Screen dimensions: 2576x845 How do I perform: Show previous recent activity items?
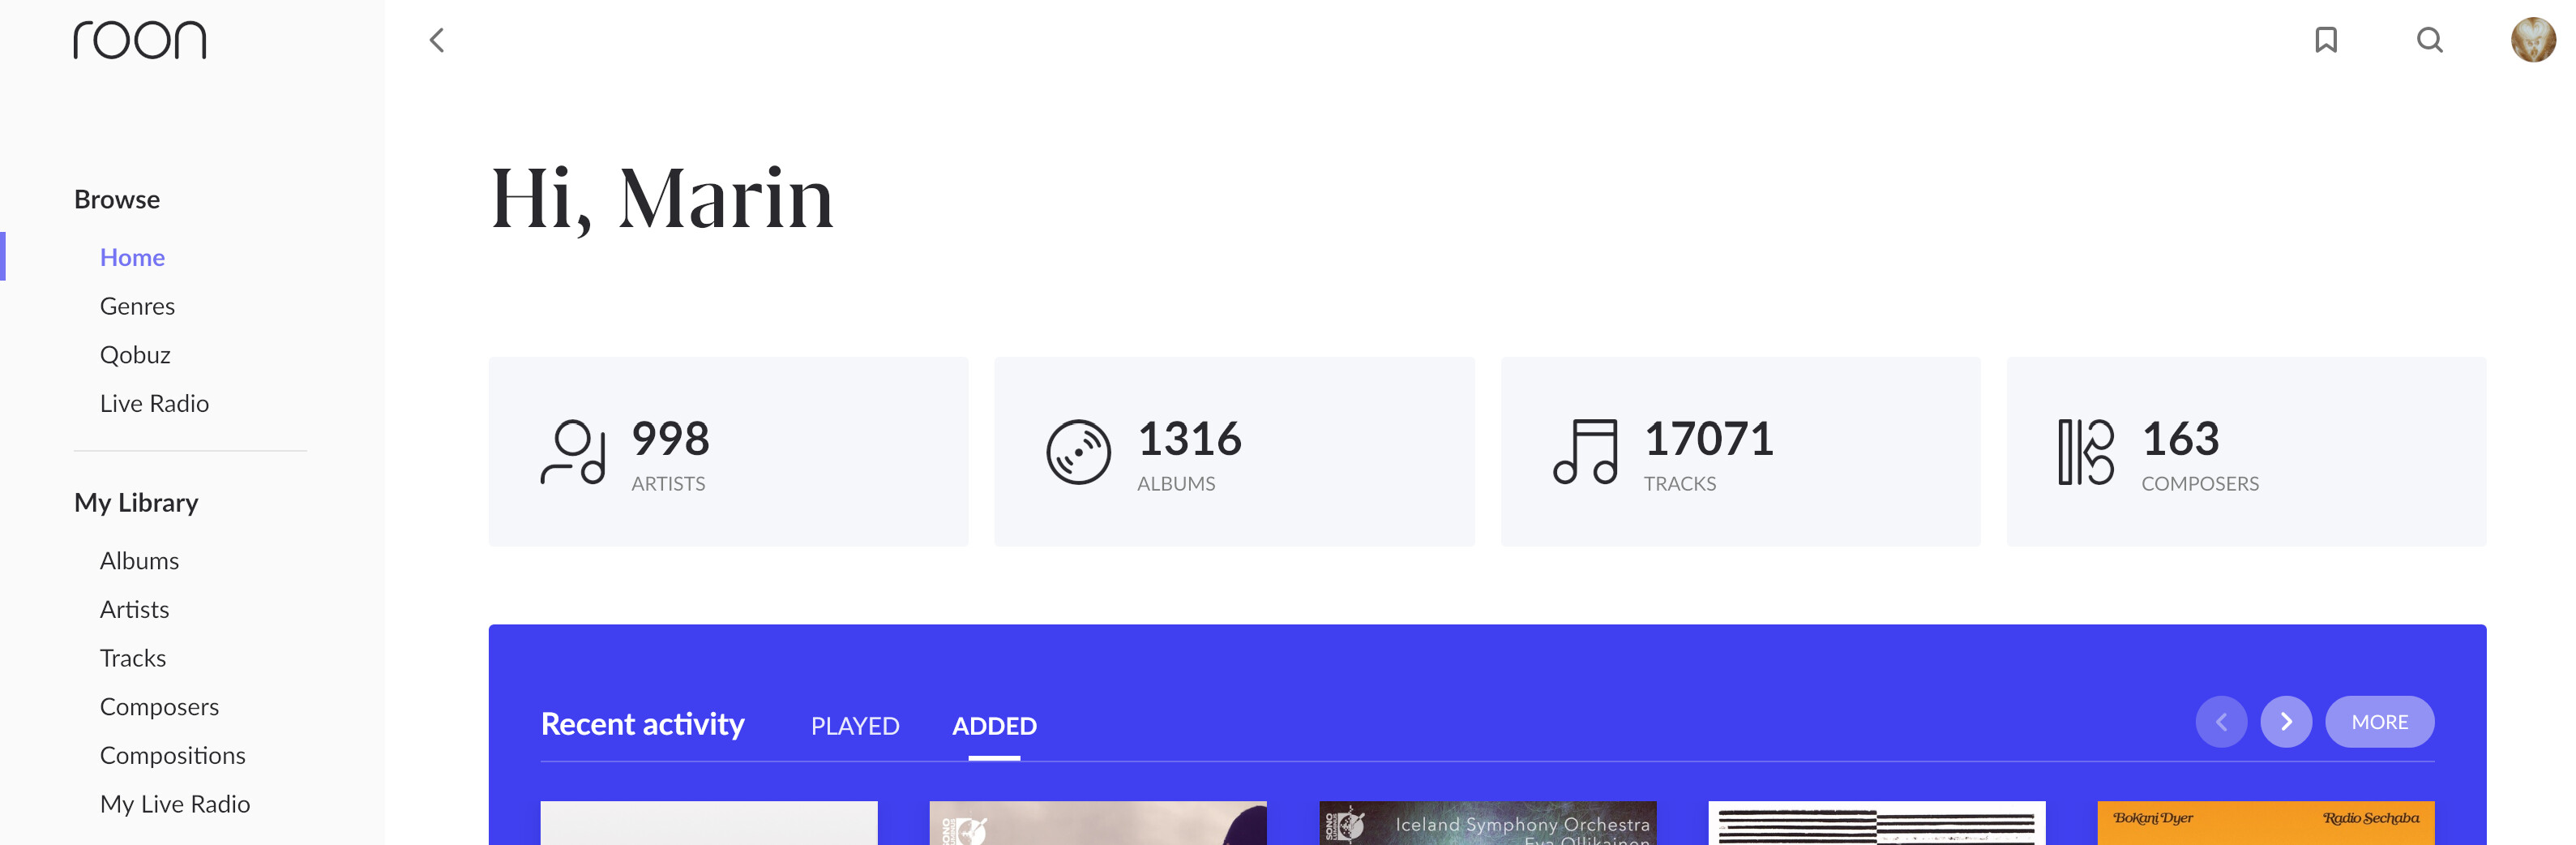2221,722
